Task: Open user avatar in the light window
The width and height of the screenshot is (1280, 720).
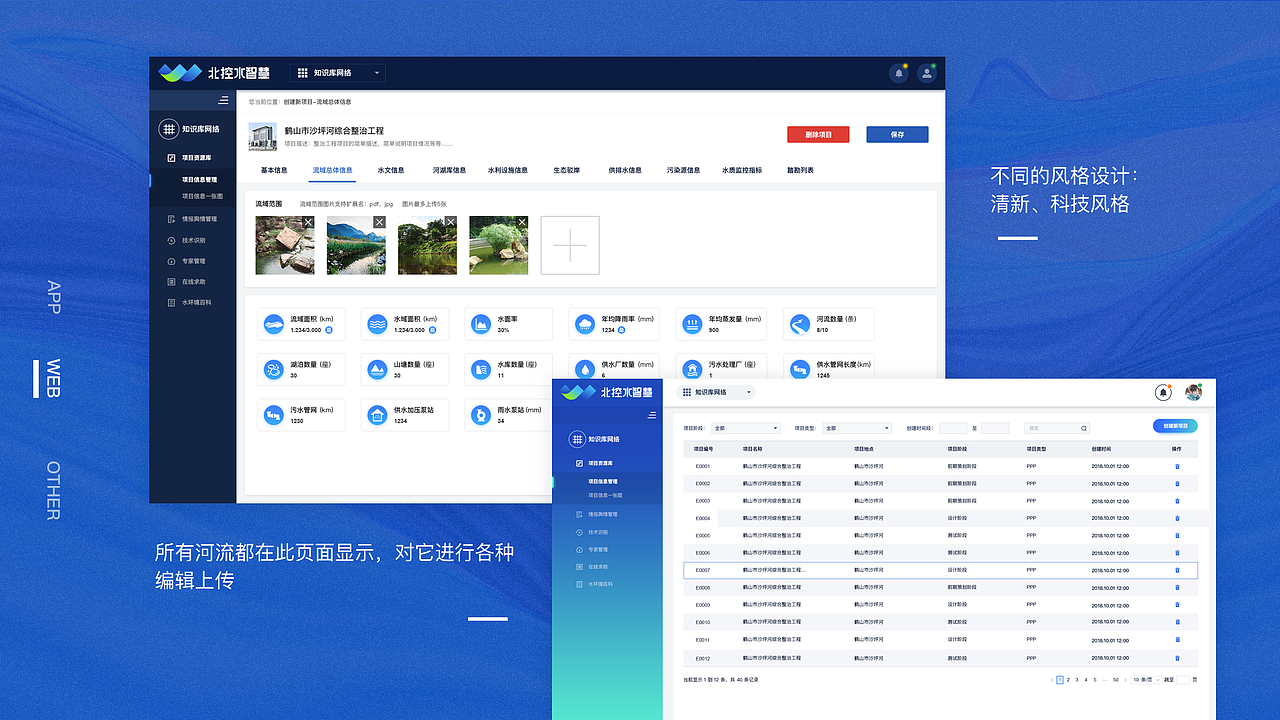Action: pyautogui.click(x=1193, y=392)
